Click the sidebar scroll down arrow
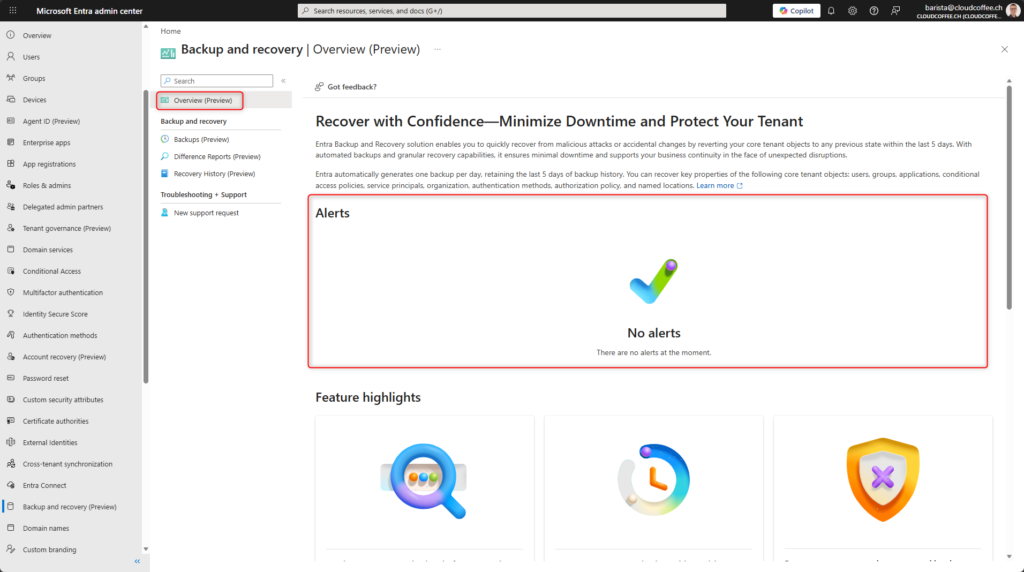This screenshot has height=572, width=1024. tap(146, 549)
